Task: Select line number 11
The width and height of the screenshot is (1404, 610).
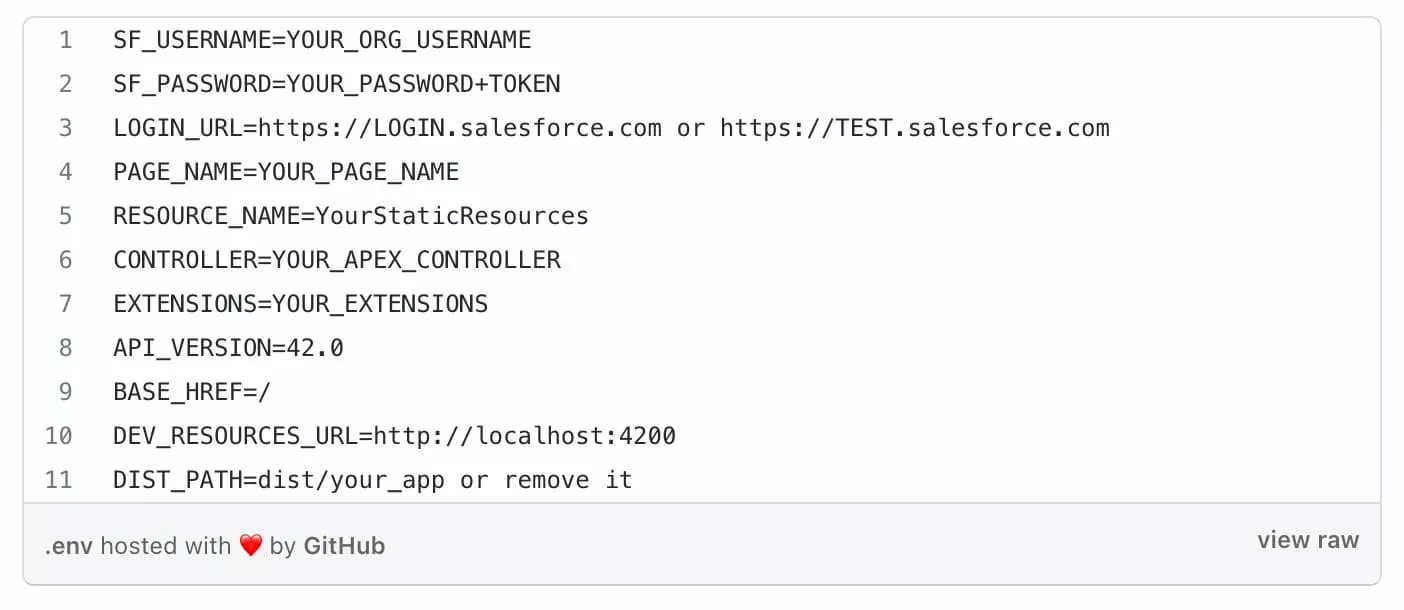Action: (x=59, y=480)
